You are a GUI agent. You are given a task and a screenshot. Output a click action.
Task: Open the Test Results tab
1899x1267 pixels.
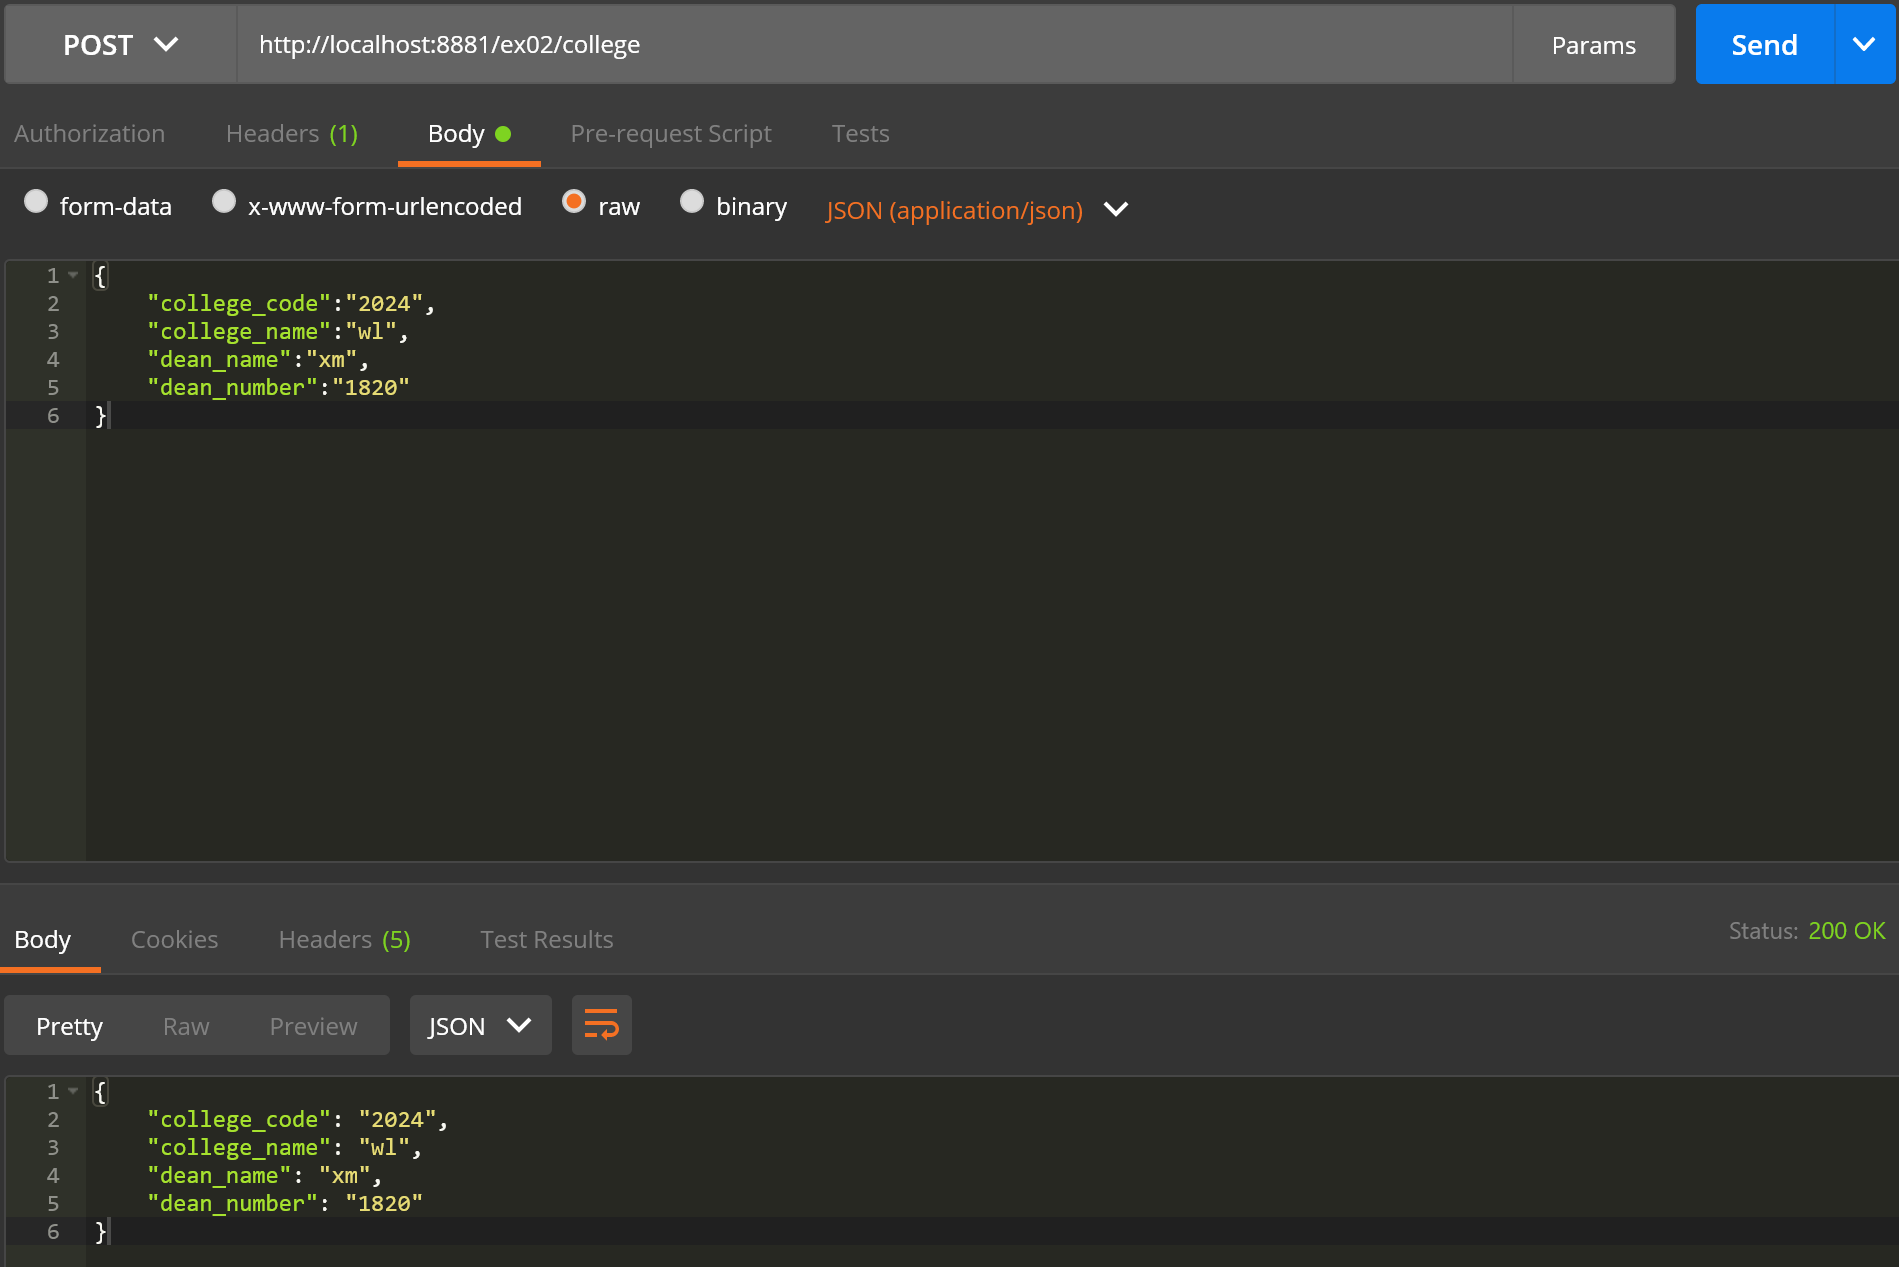tap(547, 940)
